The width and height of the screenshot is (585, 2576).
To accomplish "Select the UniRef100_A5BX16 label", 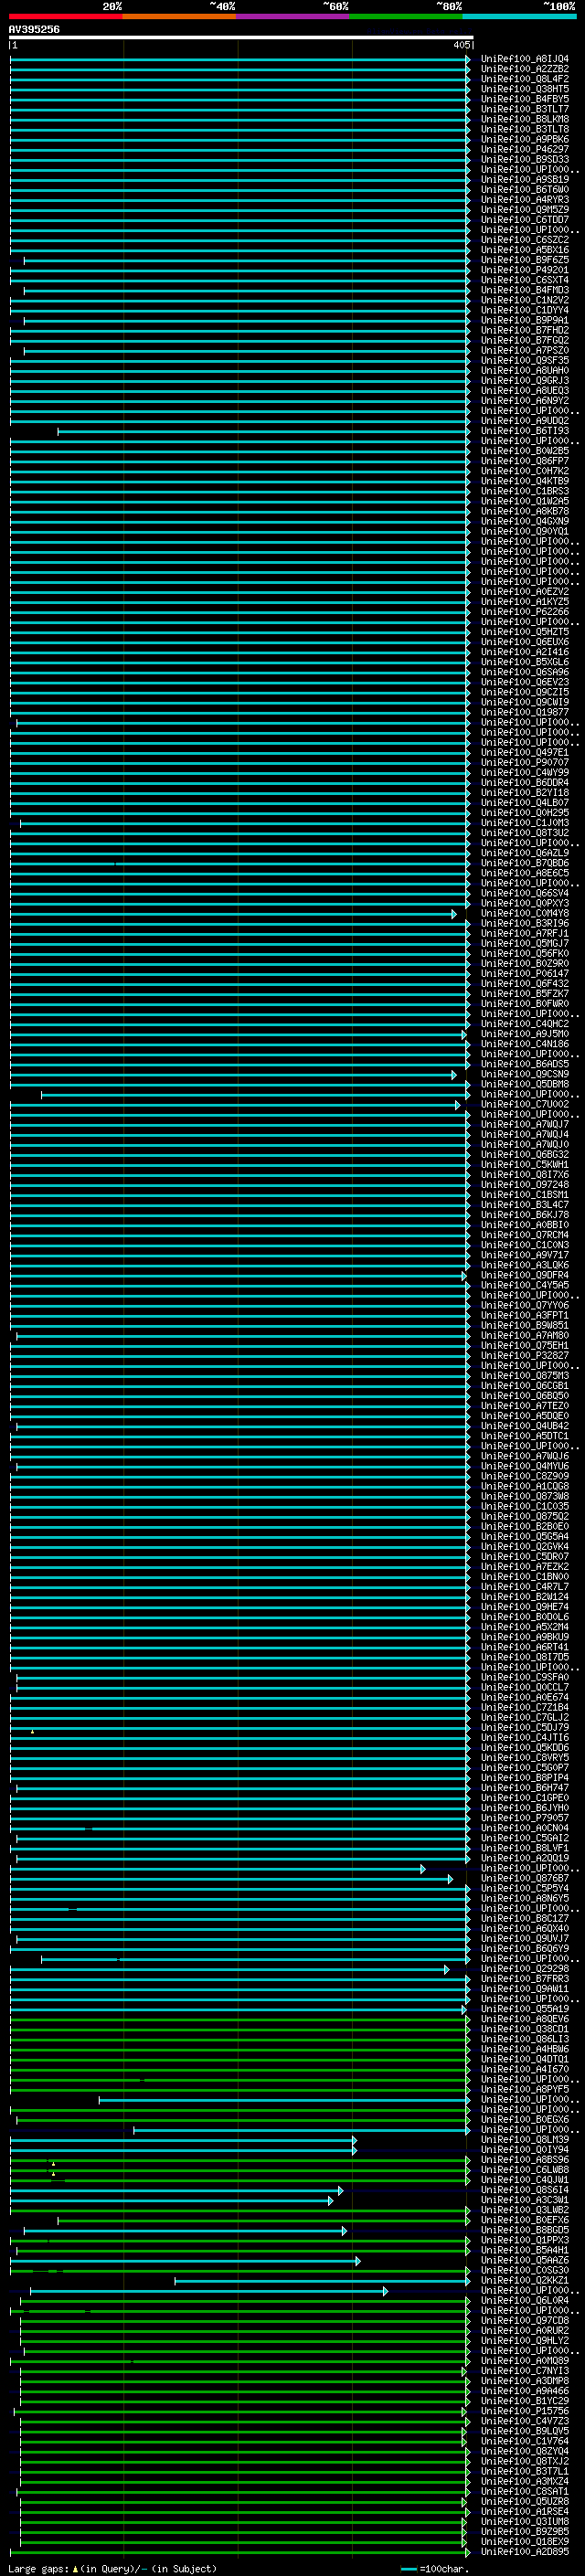I will click(525, 250).
